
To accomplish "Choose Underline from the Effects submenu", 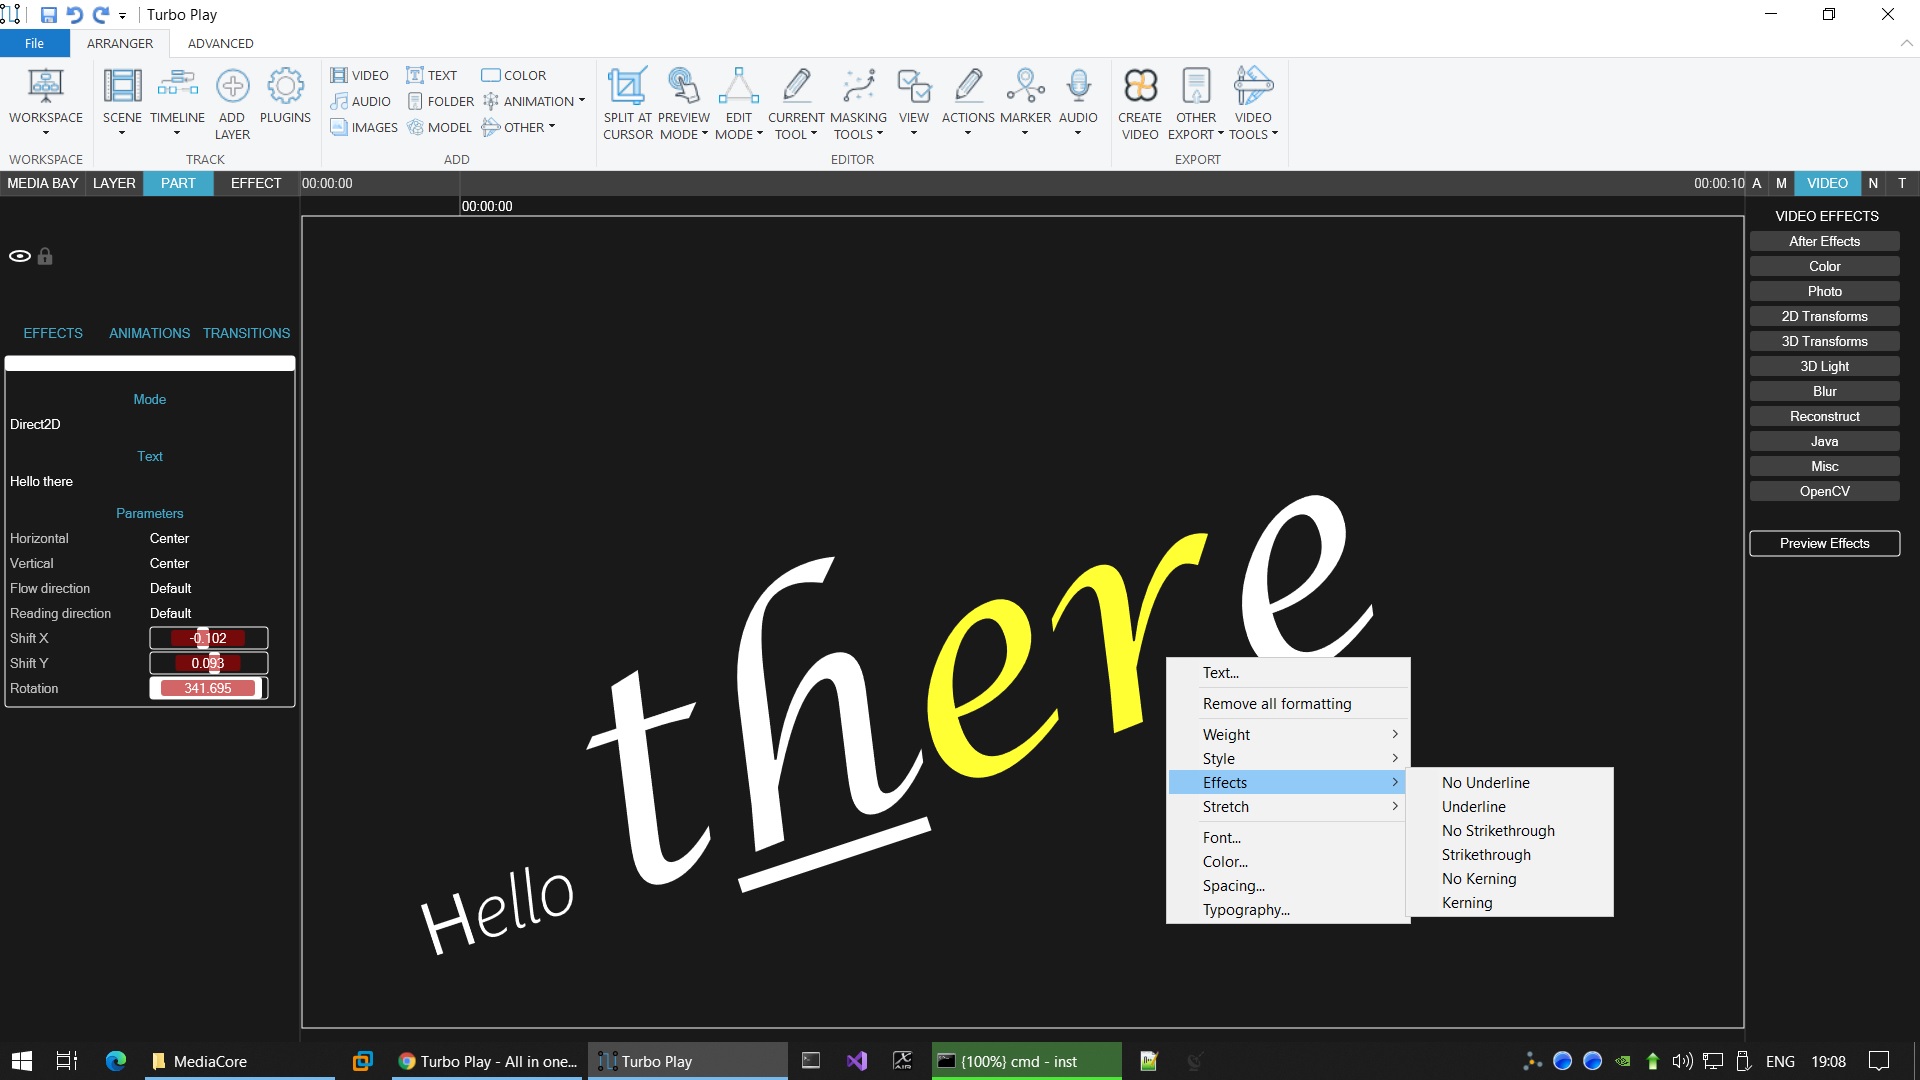I will coord(1510,806).
